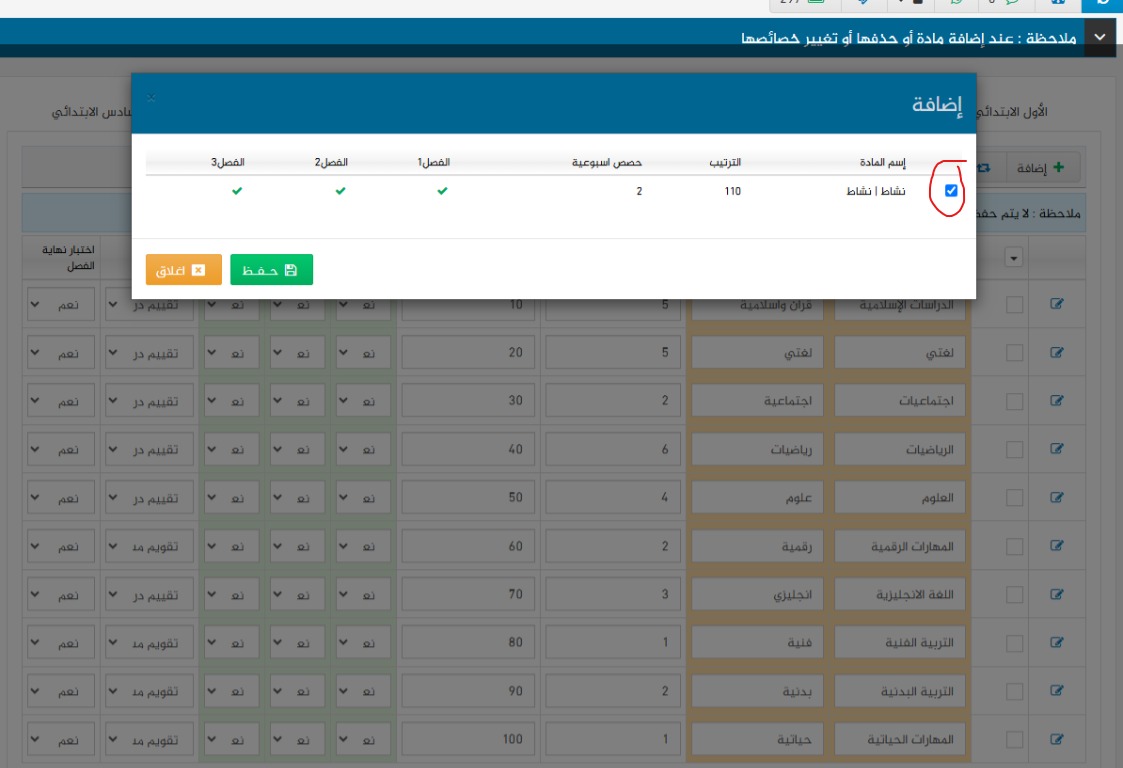Click the green check under الفصل3 in dialog
Screen dimensions: 1123x768
(x=237, y=191)
